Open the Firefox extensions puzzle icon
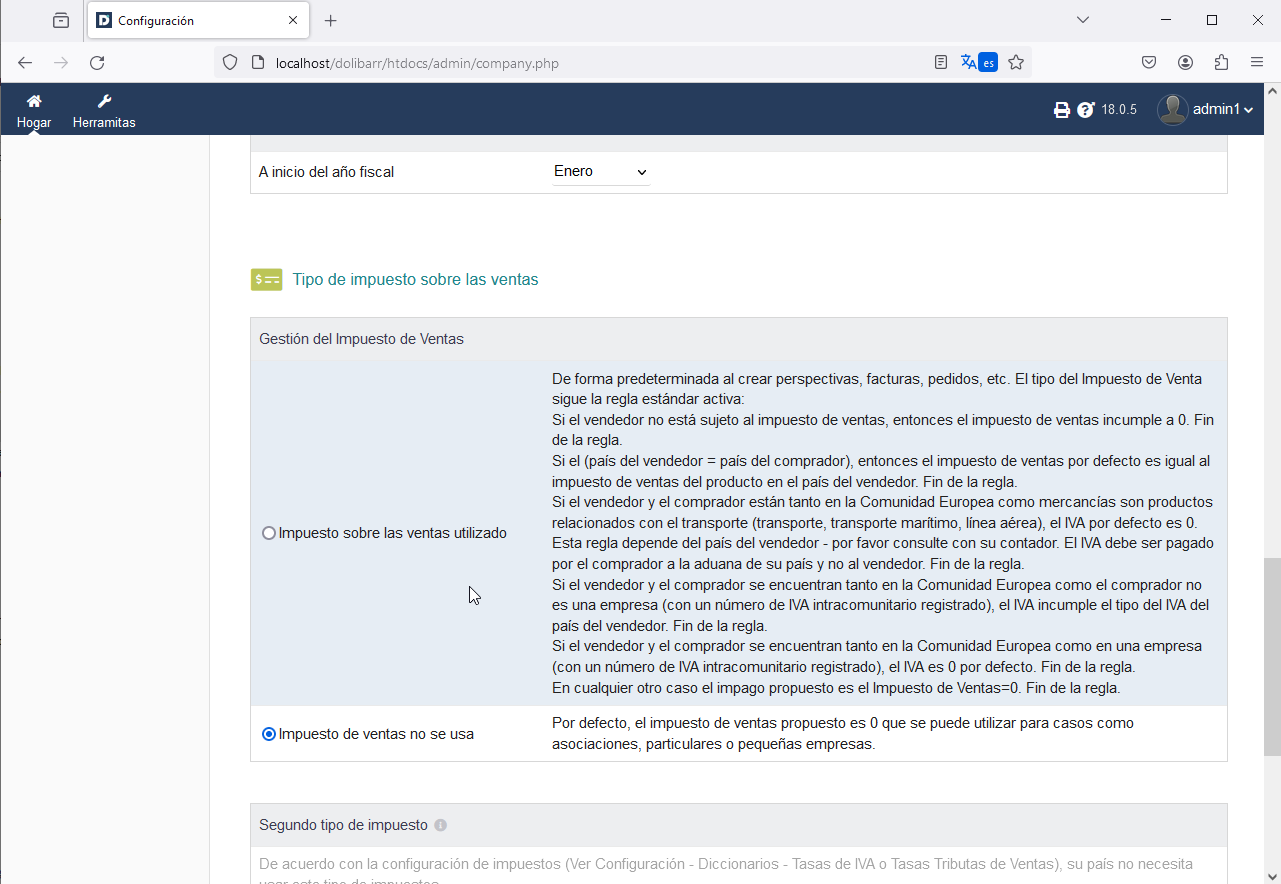The width and height of the screenshot is (1281, 884). pos(1221,62)
